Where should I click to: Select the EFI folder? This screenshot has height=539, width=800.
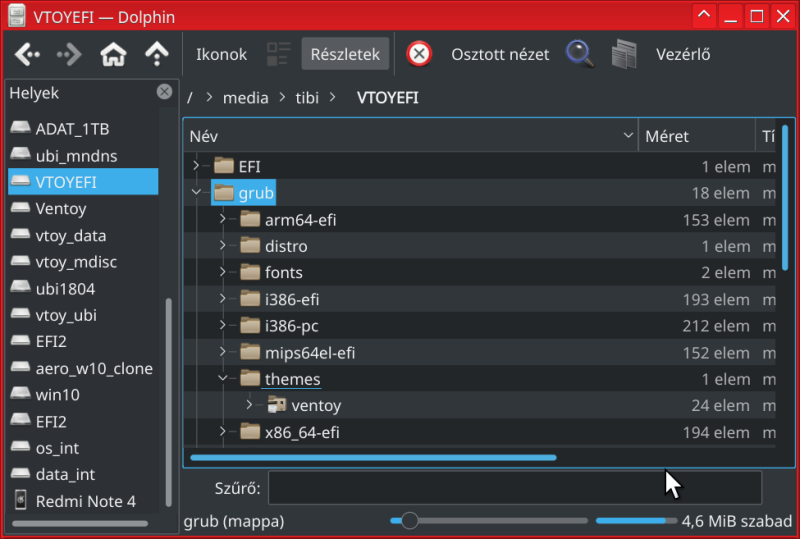[x=237, y=166]
